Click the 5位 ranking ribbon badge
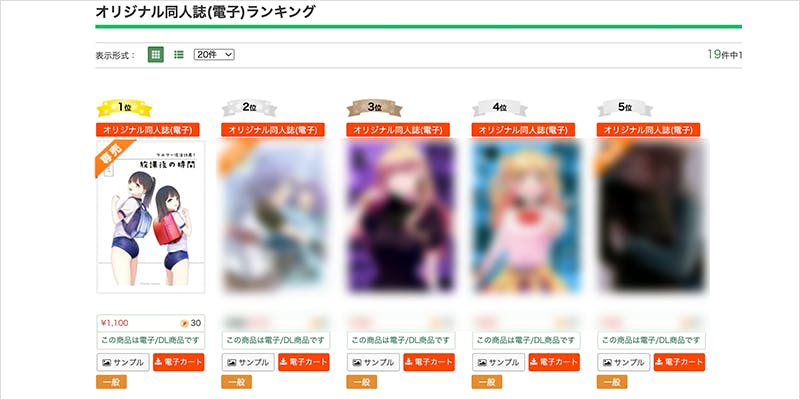The width and height of the screenshot is (800, 400). (x=624, y=108)
